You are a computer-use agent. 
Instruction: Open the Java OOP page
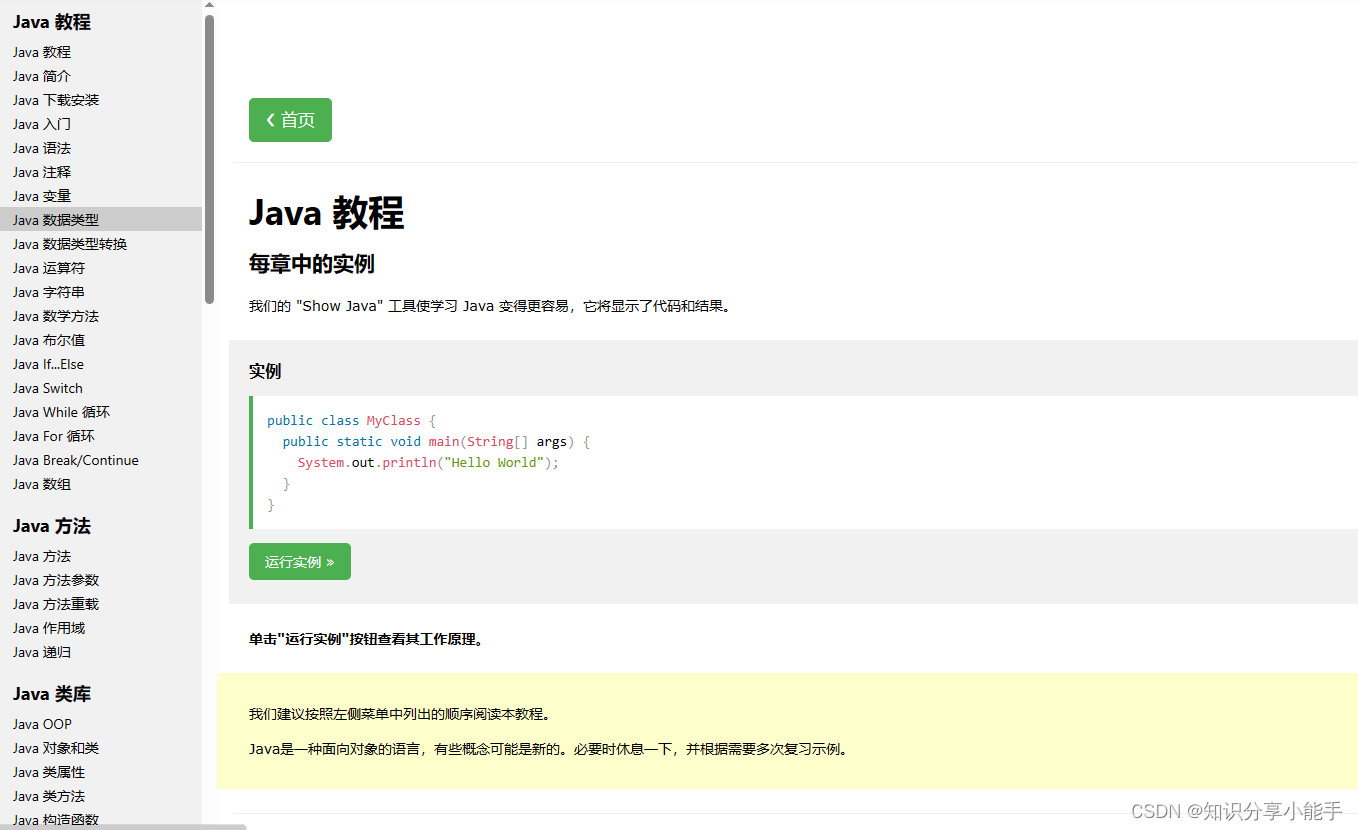(x=42, y=723)
